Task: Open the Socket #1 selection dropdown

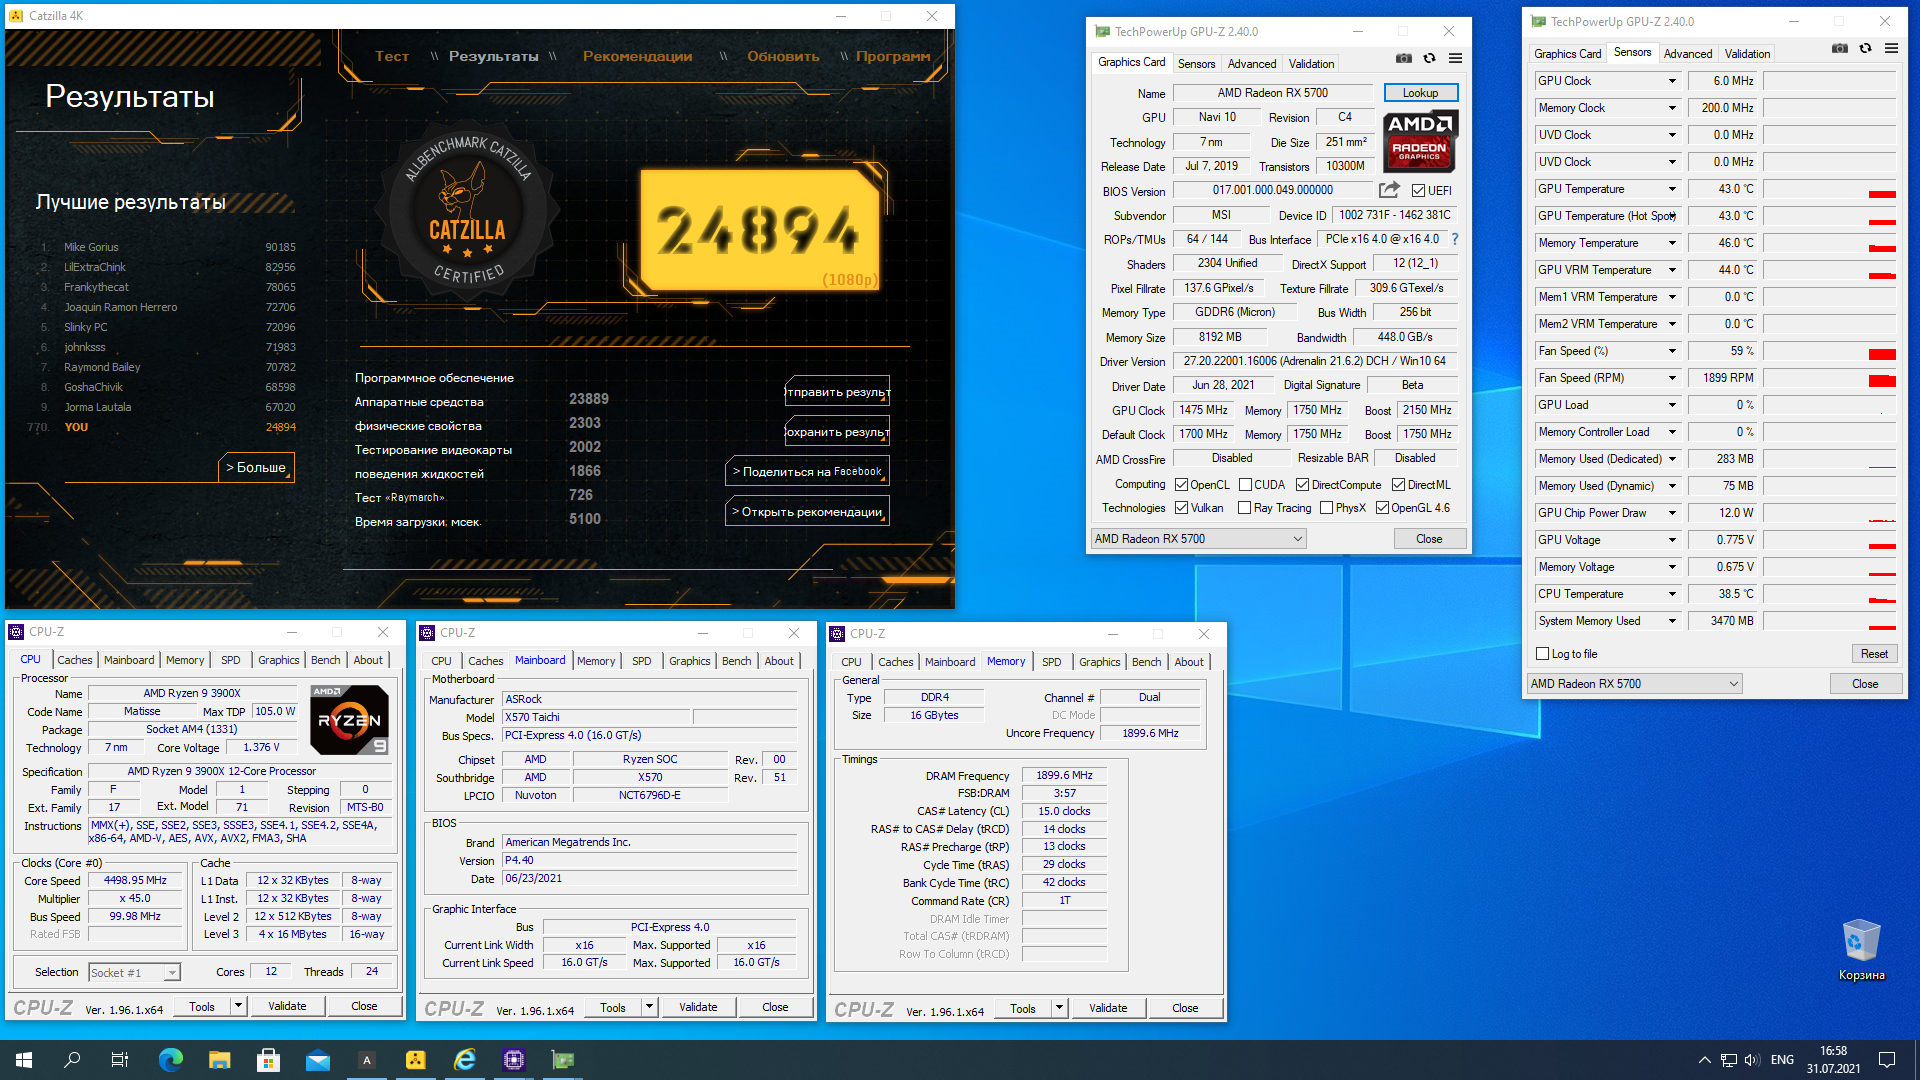Action: tap(134, 972)
